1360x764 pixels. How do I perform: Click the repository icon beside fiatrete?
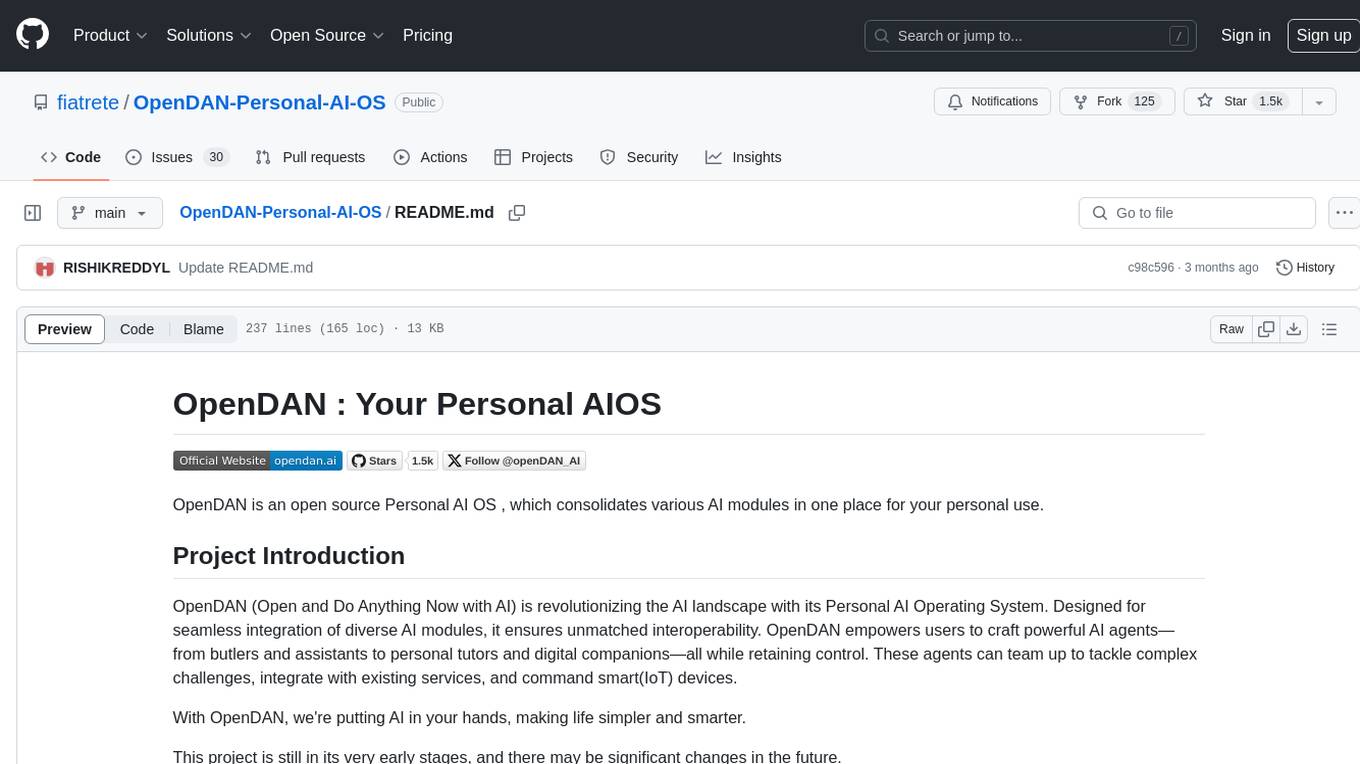(40, 102)
